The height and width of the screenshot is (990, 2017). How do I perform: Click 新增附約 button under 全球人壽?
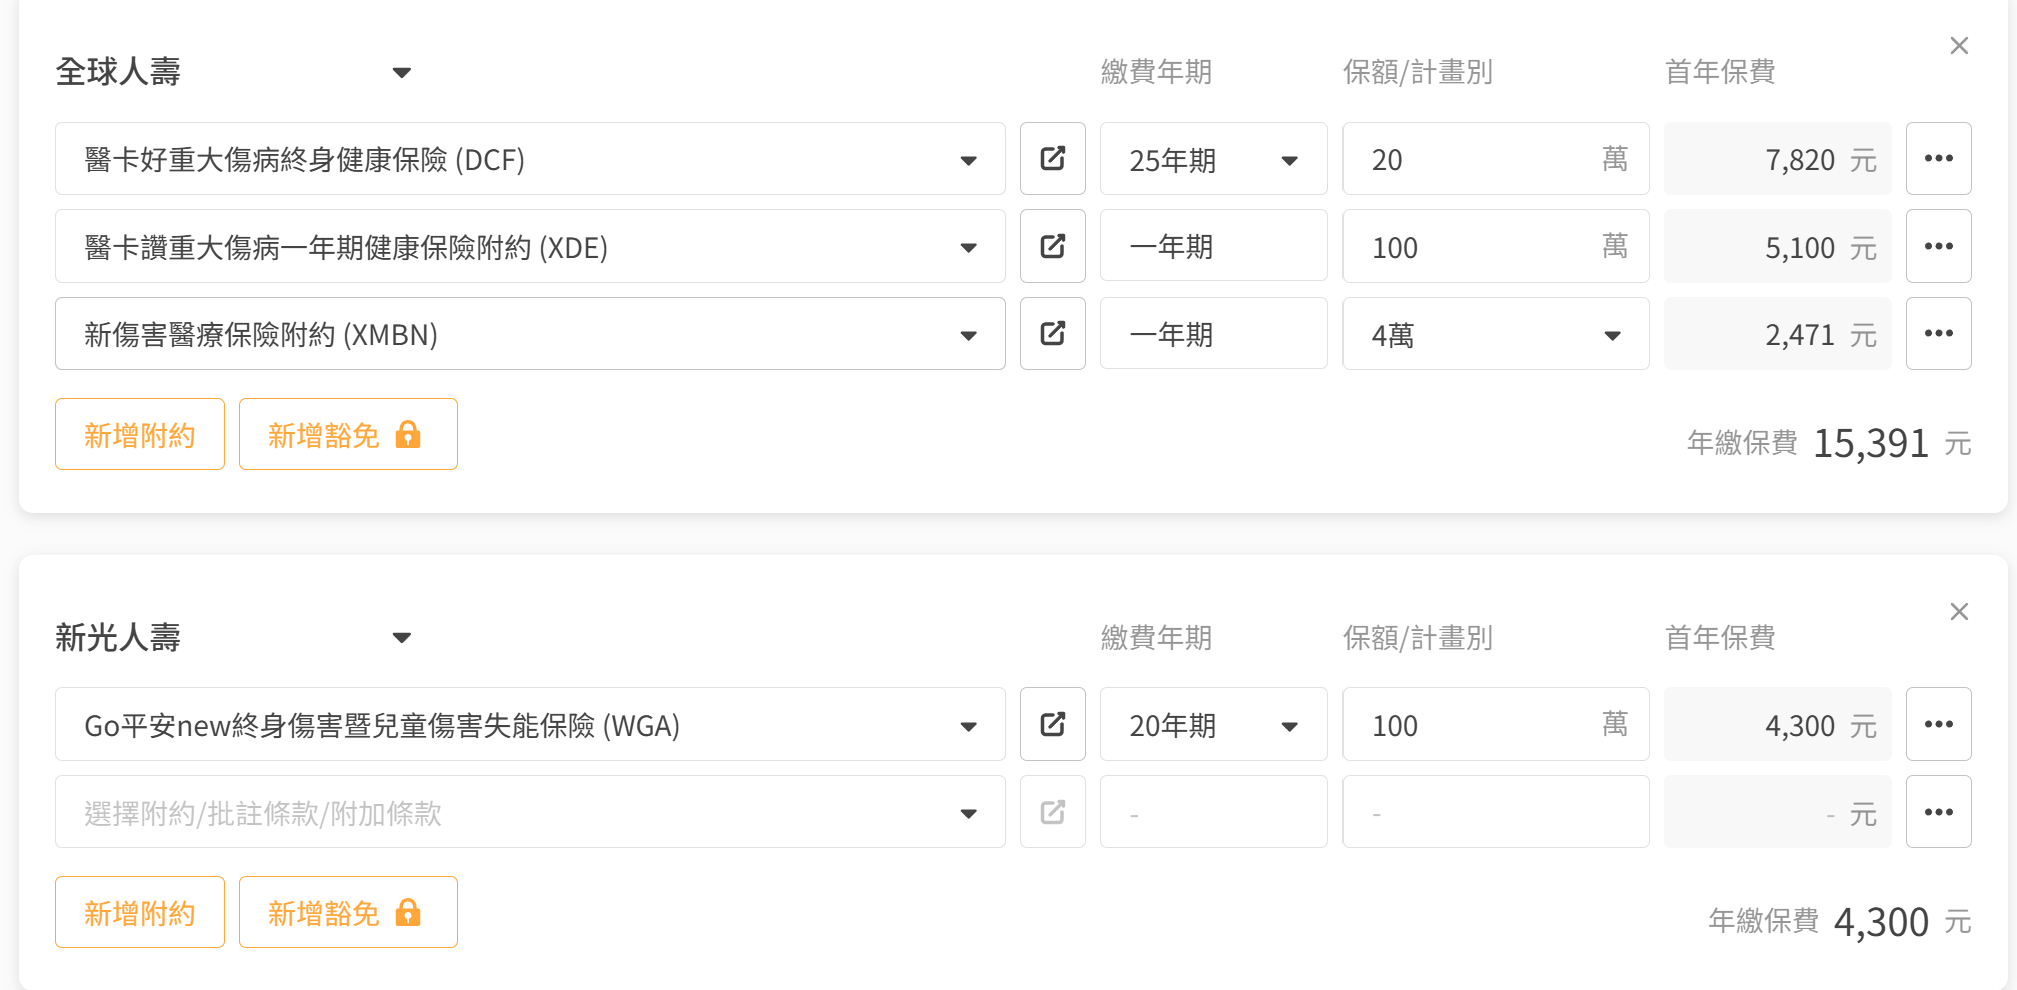pyautogui.click(x=140, y=434)
